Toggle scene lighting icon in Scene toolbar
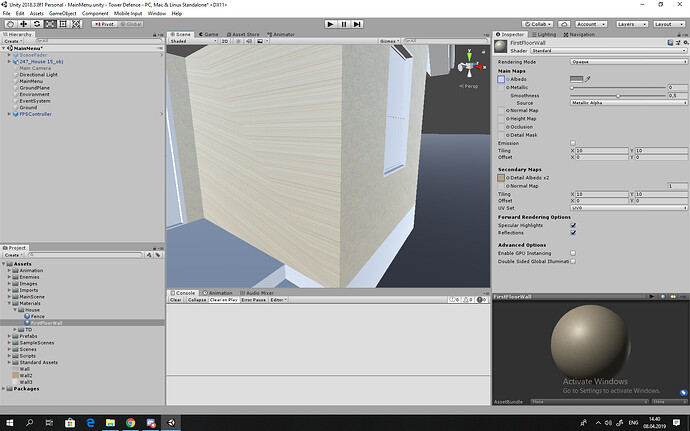Viewport: 690px width, 431px height. point(238,41)
